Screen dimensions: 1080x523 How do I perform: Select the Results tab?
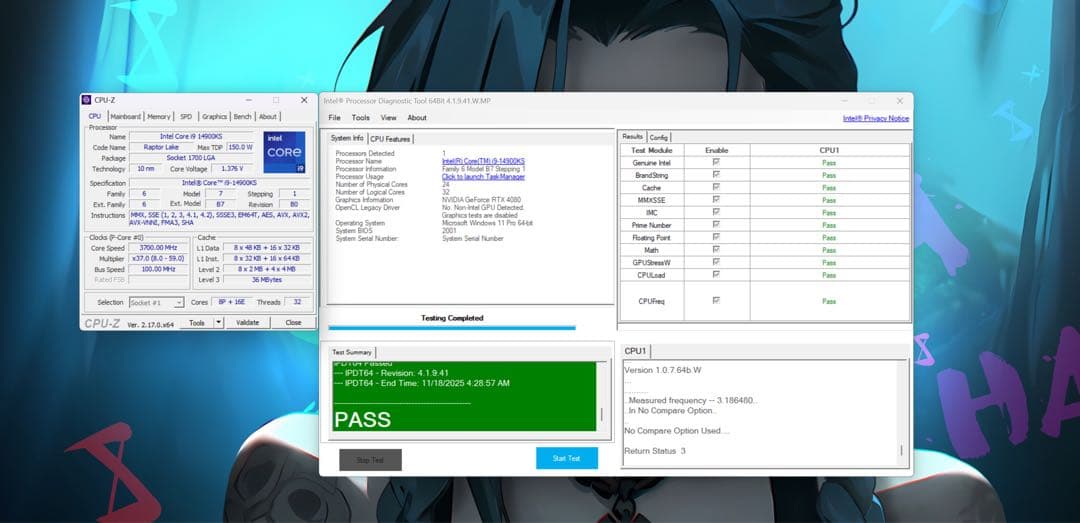pos(632,136)
